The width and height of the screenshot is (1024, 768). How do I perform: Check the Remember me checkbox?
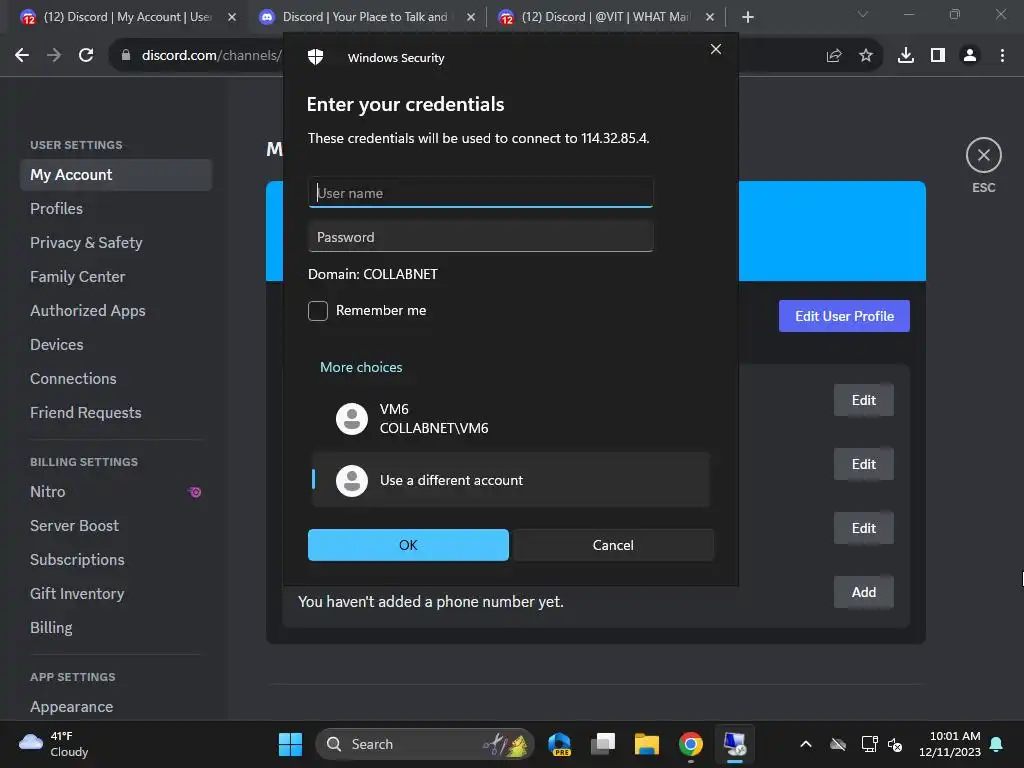tap(318, 311)
